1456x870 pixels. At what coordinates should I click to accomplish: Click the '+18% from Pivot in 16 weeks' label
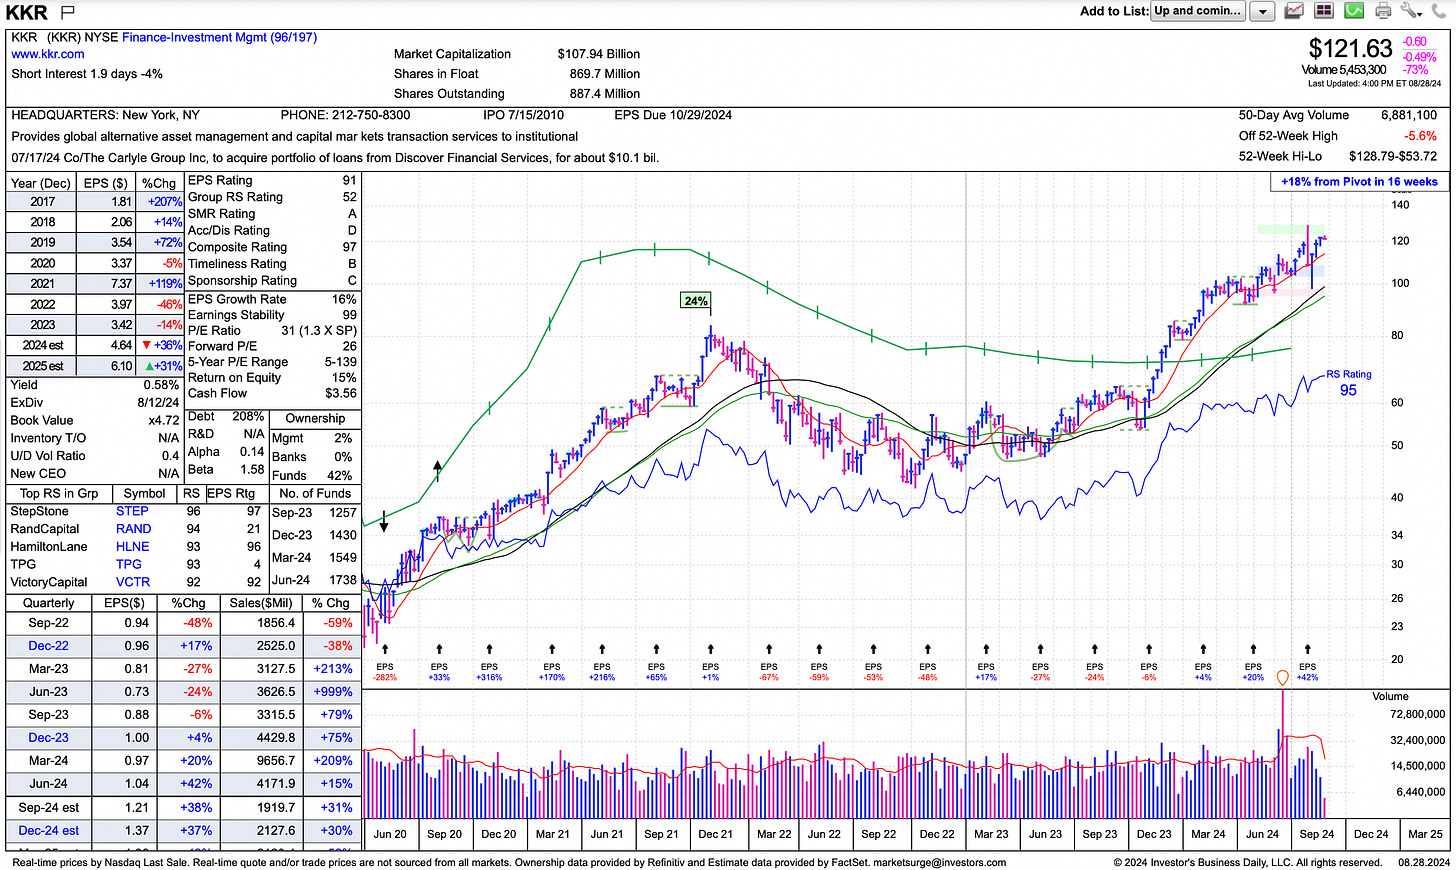[1359, 182]
